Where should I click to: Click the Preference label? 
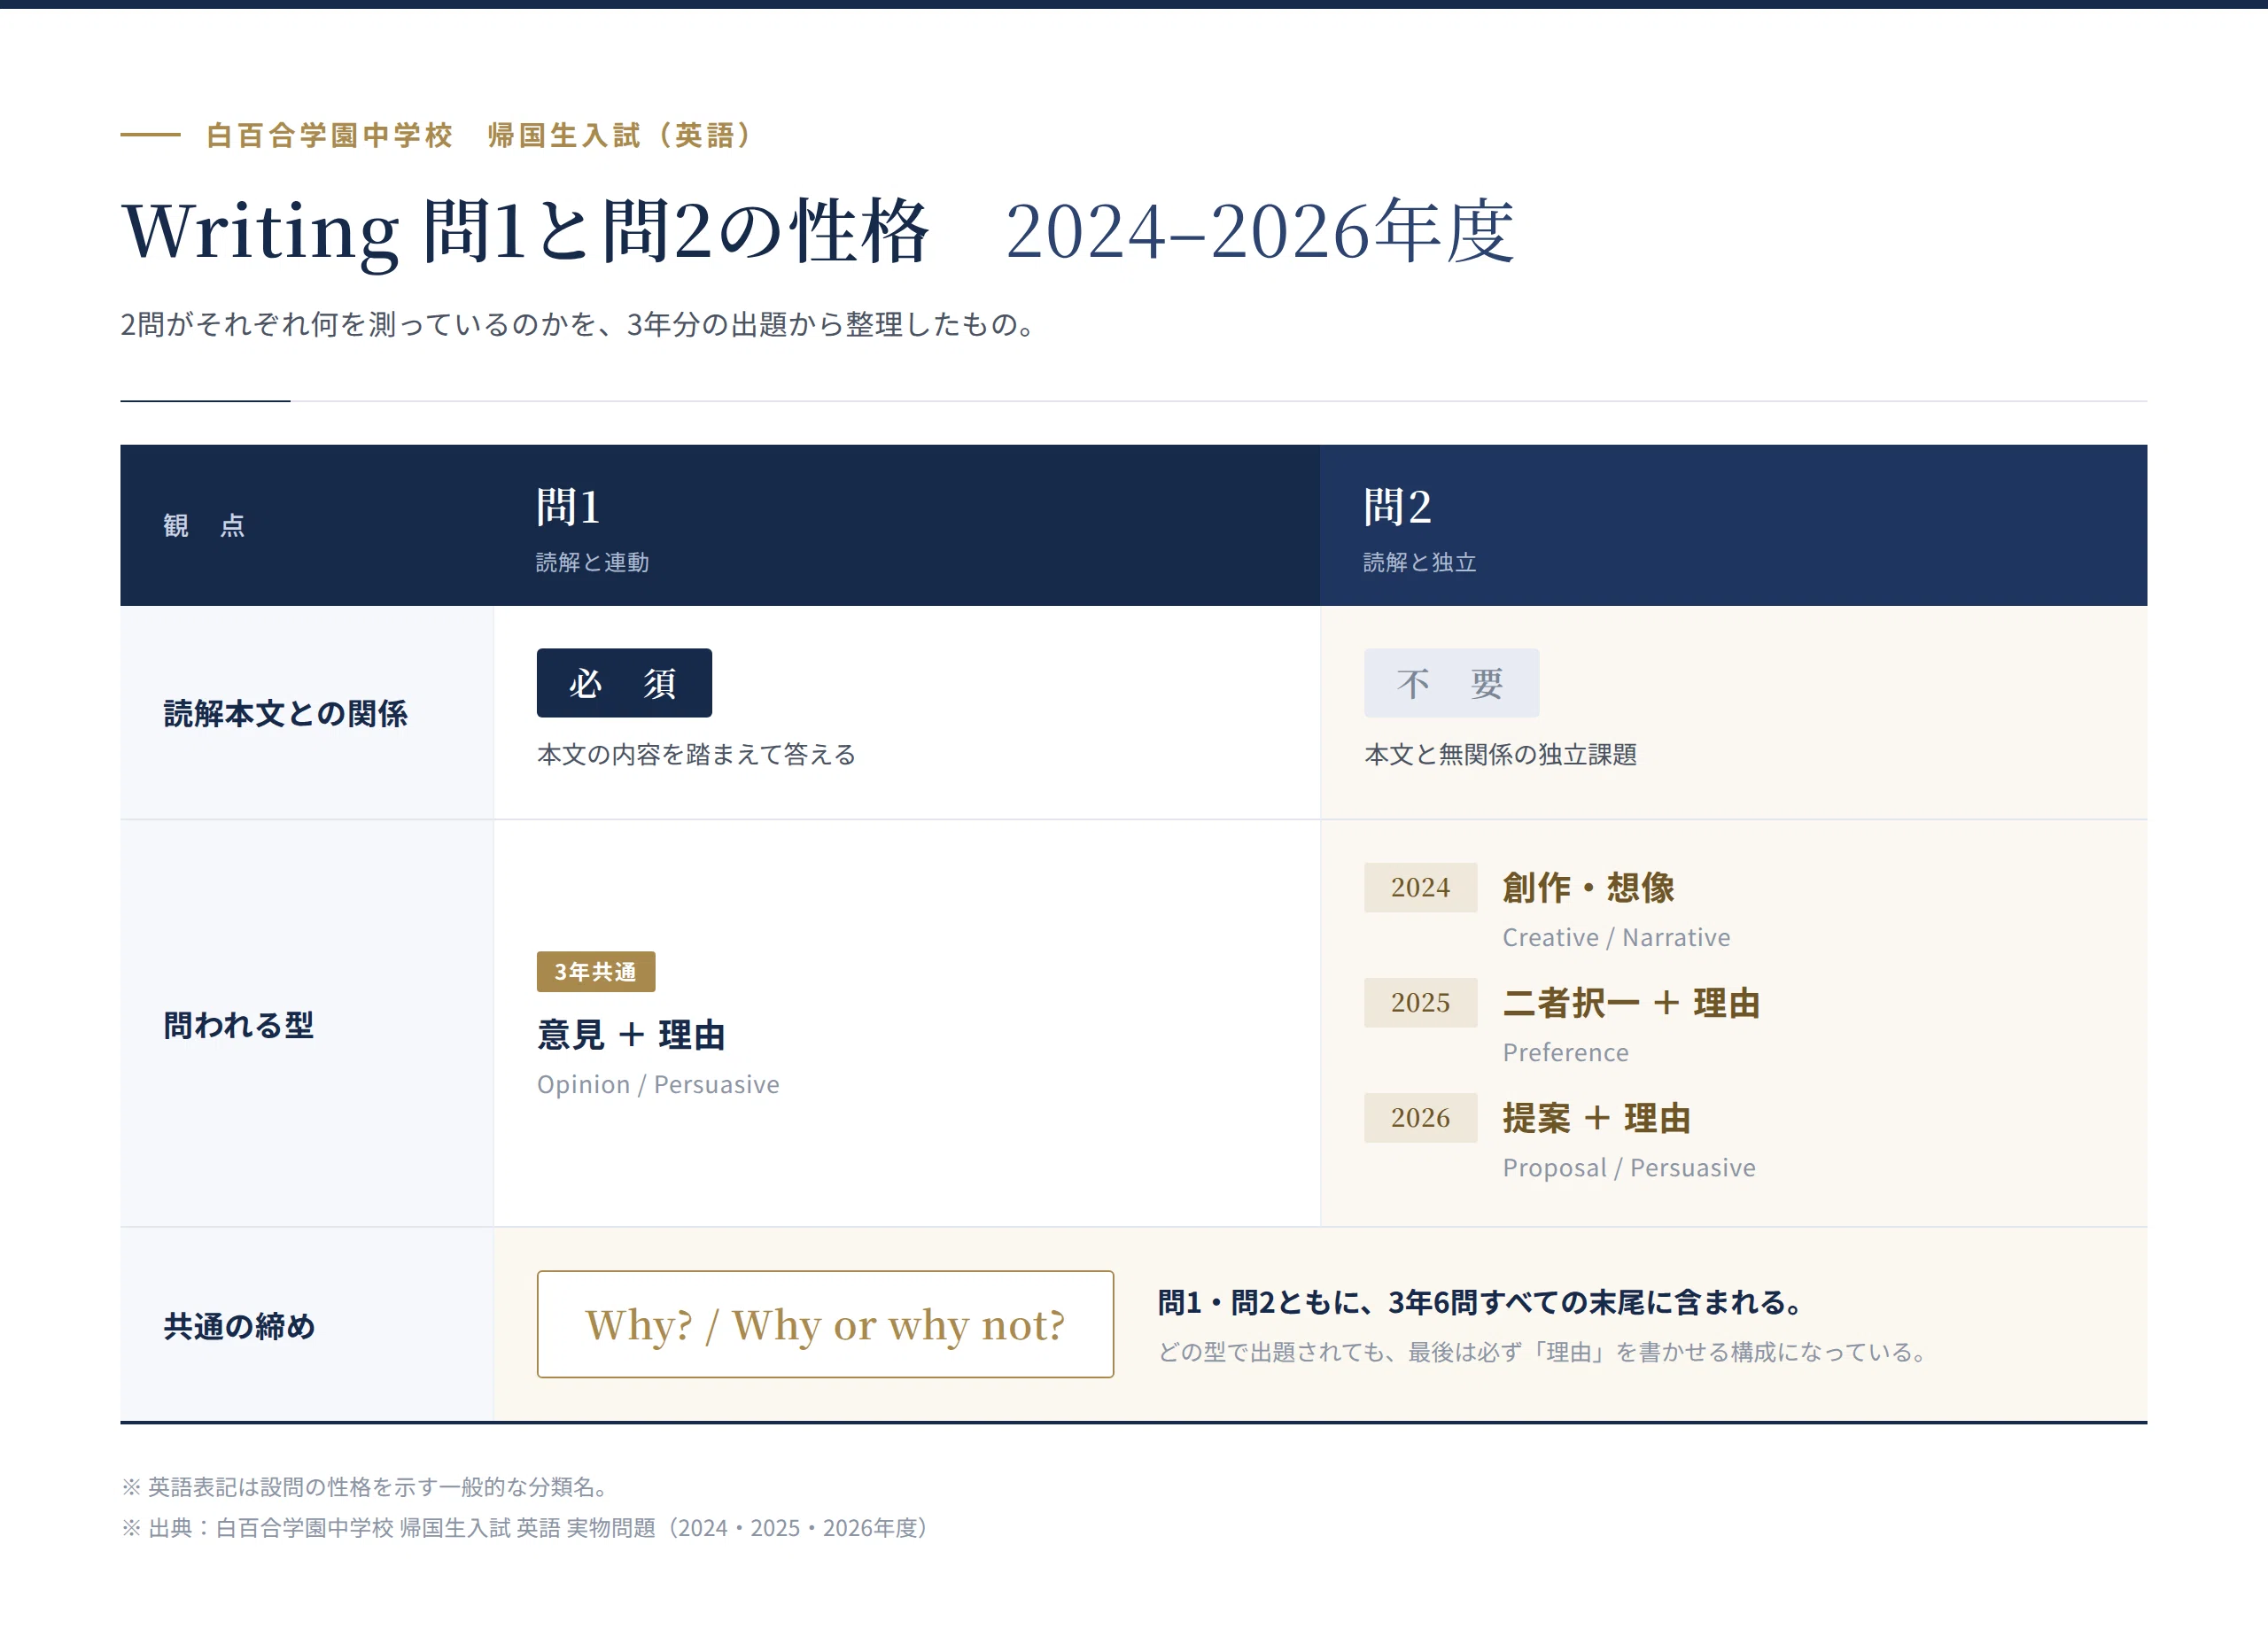point(1565,1052)
